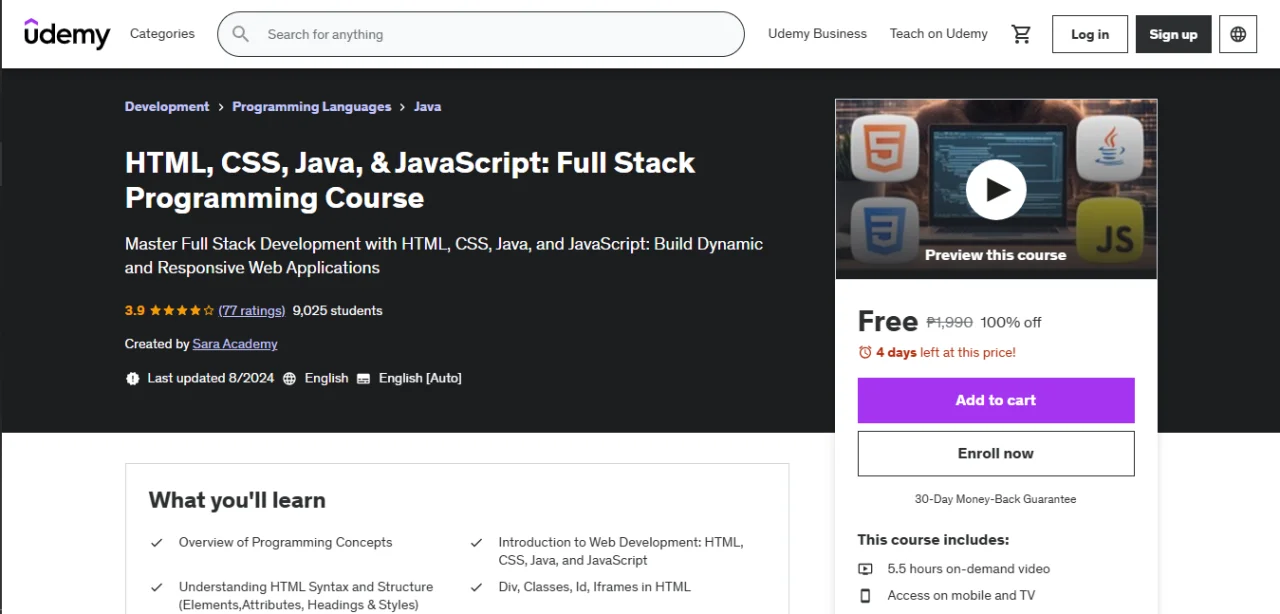Screen dimensions: 1280x614
Task: Click the What you'll learn heading
Action: (237, 500)
